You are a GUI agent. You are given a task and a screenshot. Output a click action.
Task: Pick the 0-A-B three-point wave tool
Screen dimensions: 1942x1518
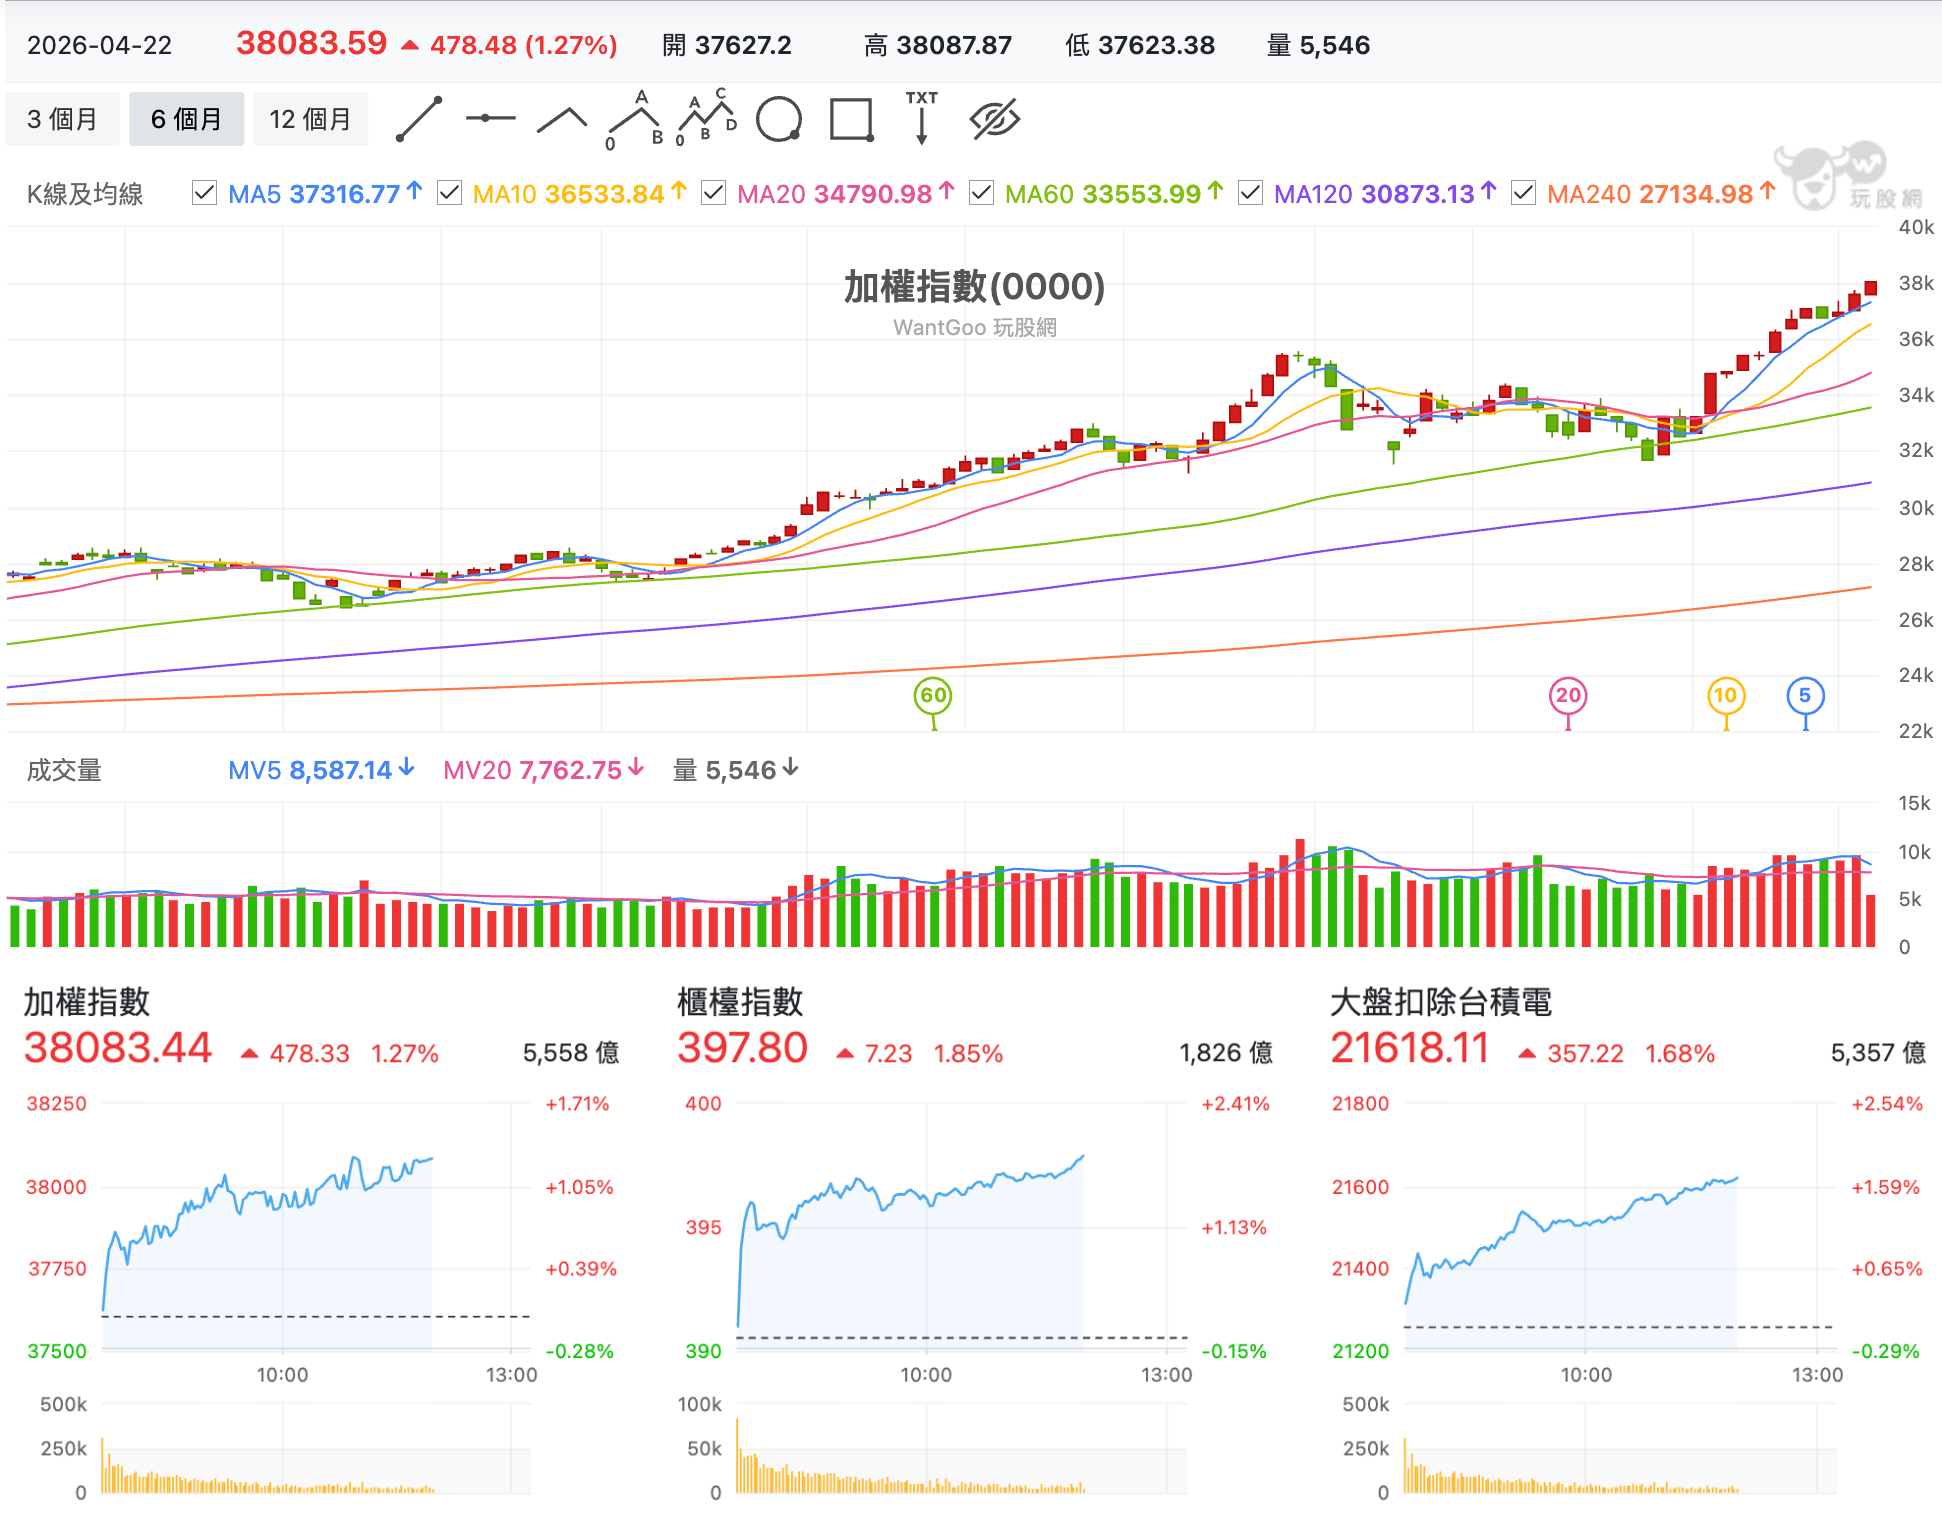(x=635, y=119)
